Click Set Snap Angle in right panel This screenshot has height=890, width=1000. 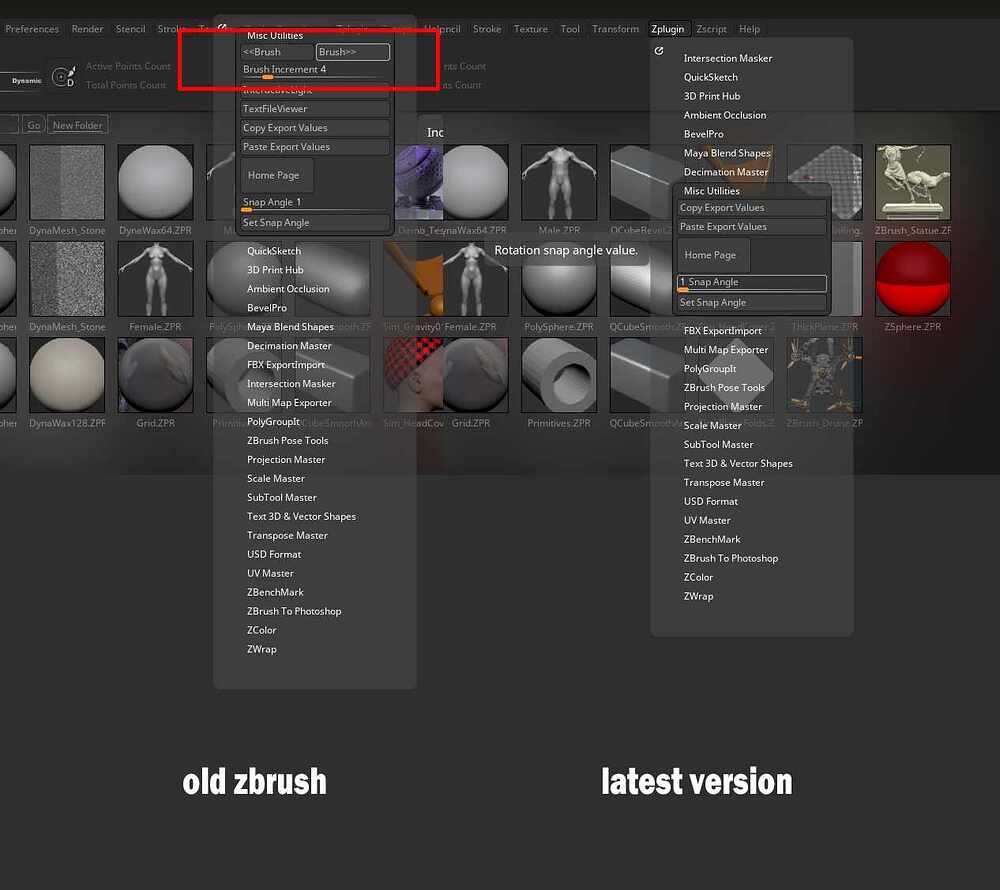click(x=752, y=302)
